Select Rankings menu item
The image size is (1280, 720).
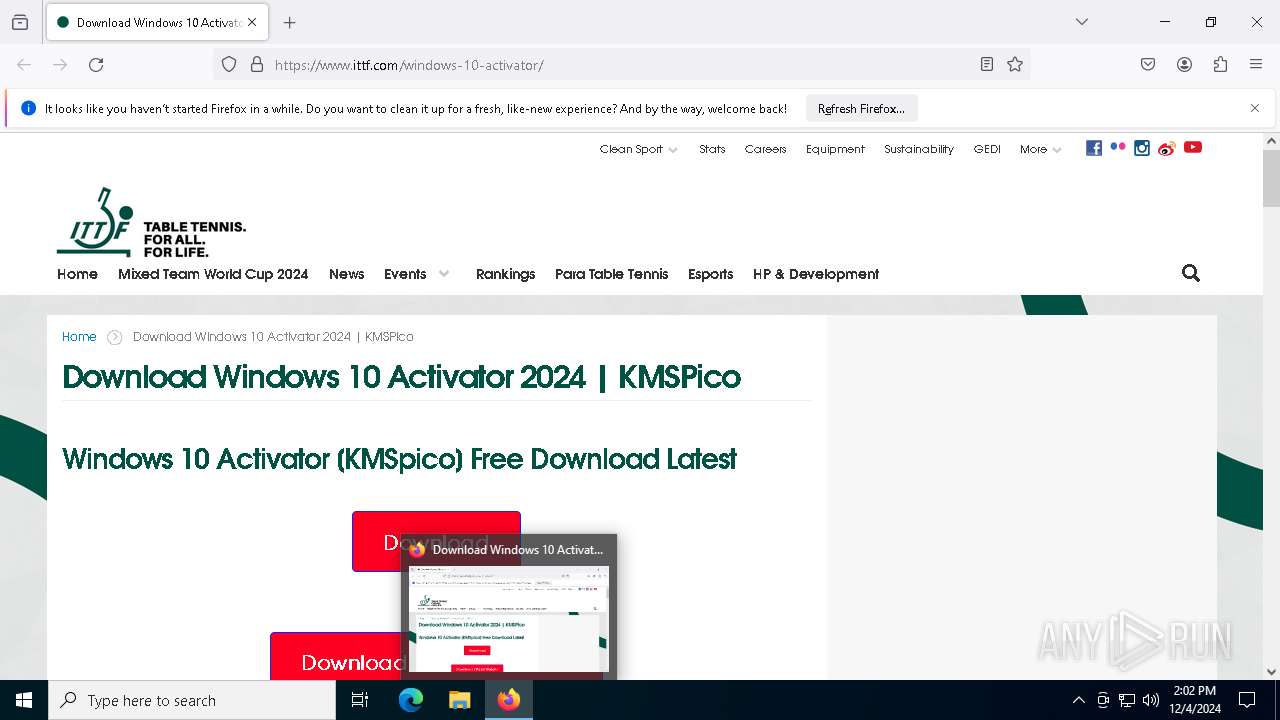tap(505, 274)
